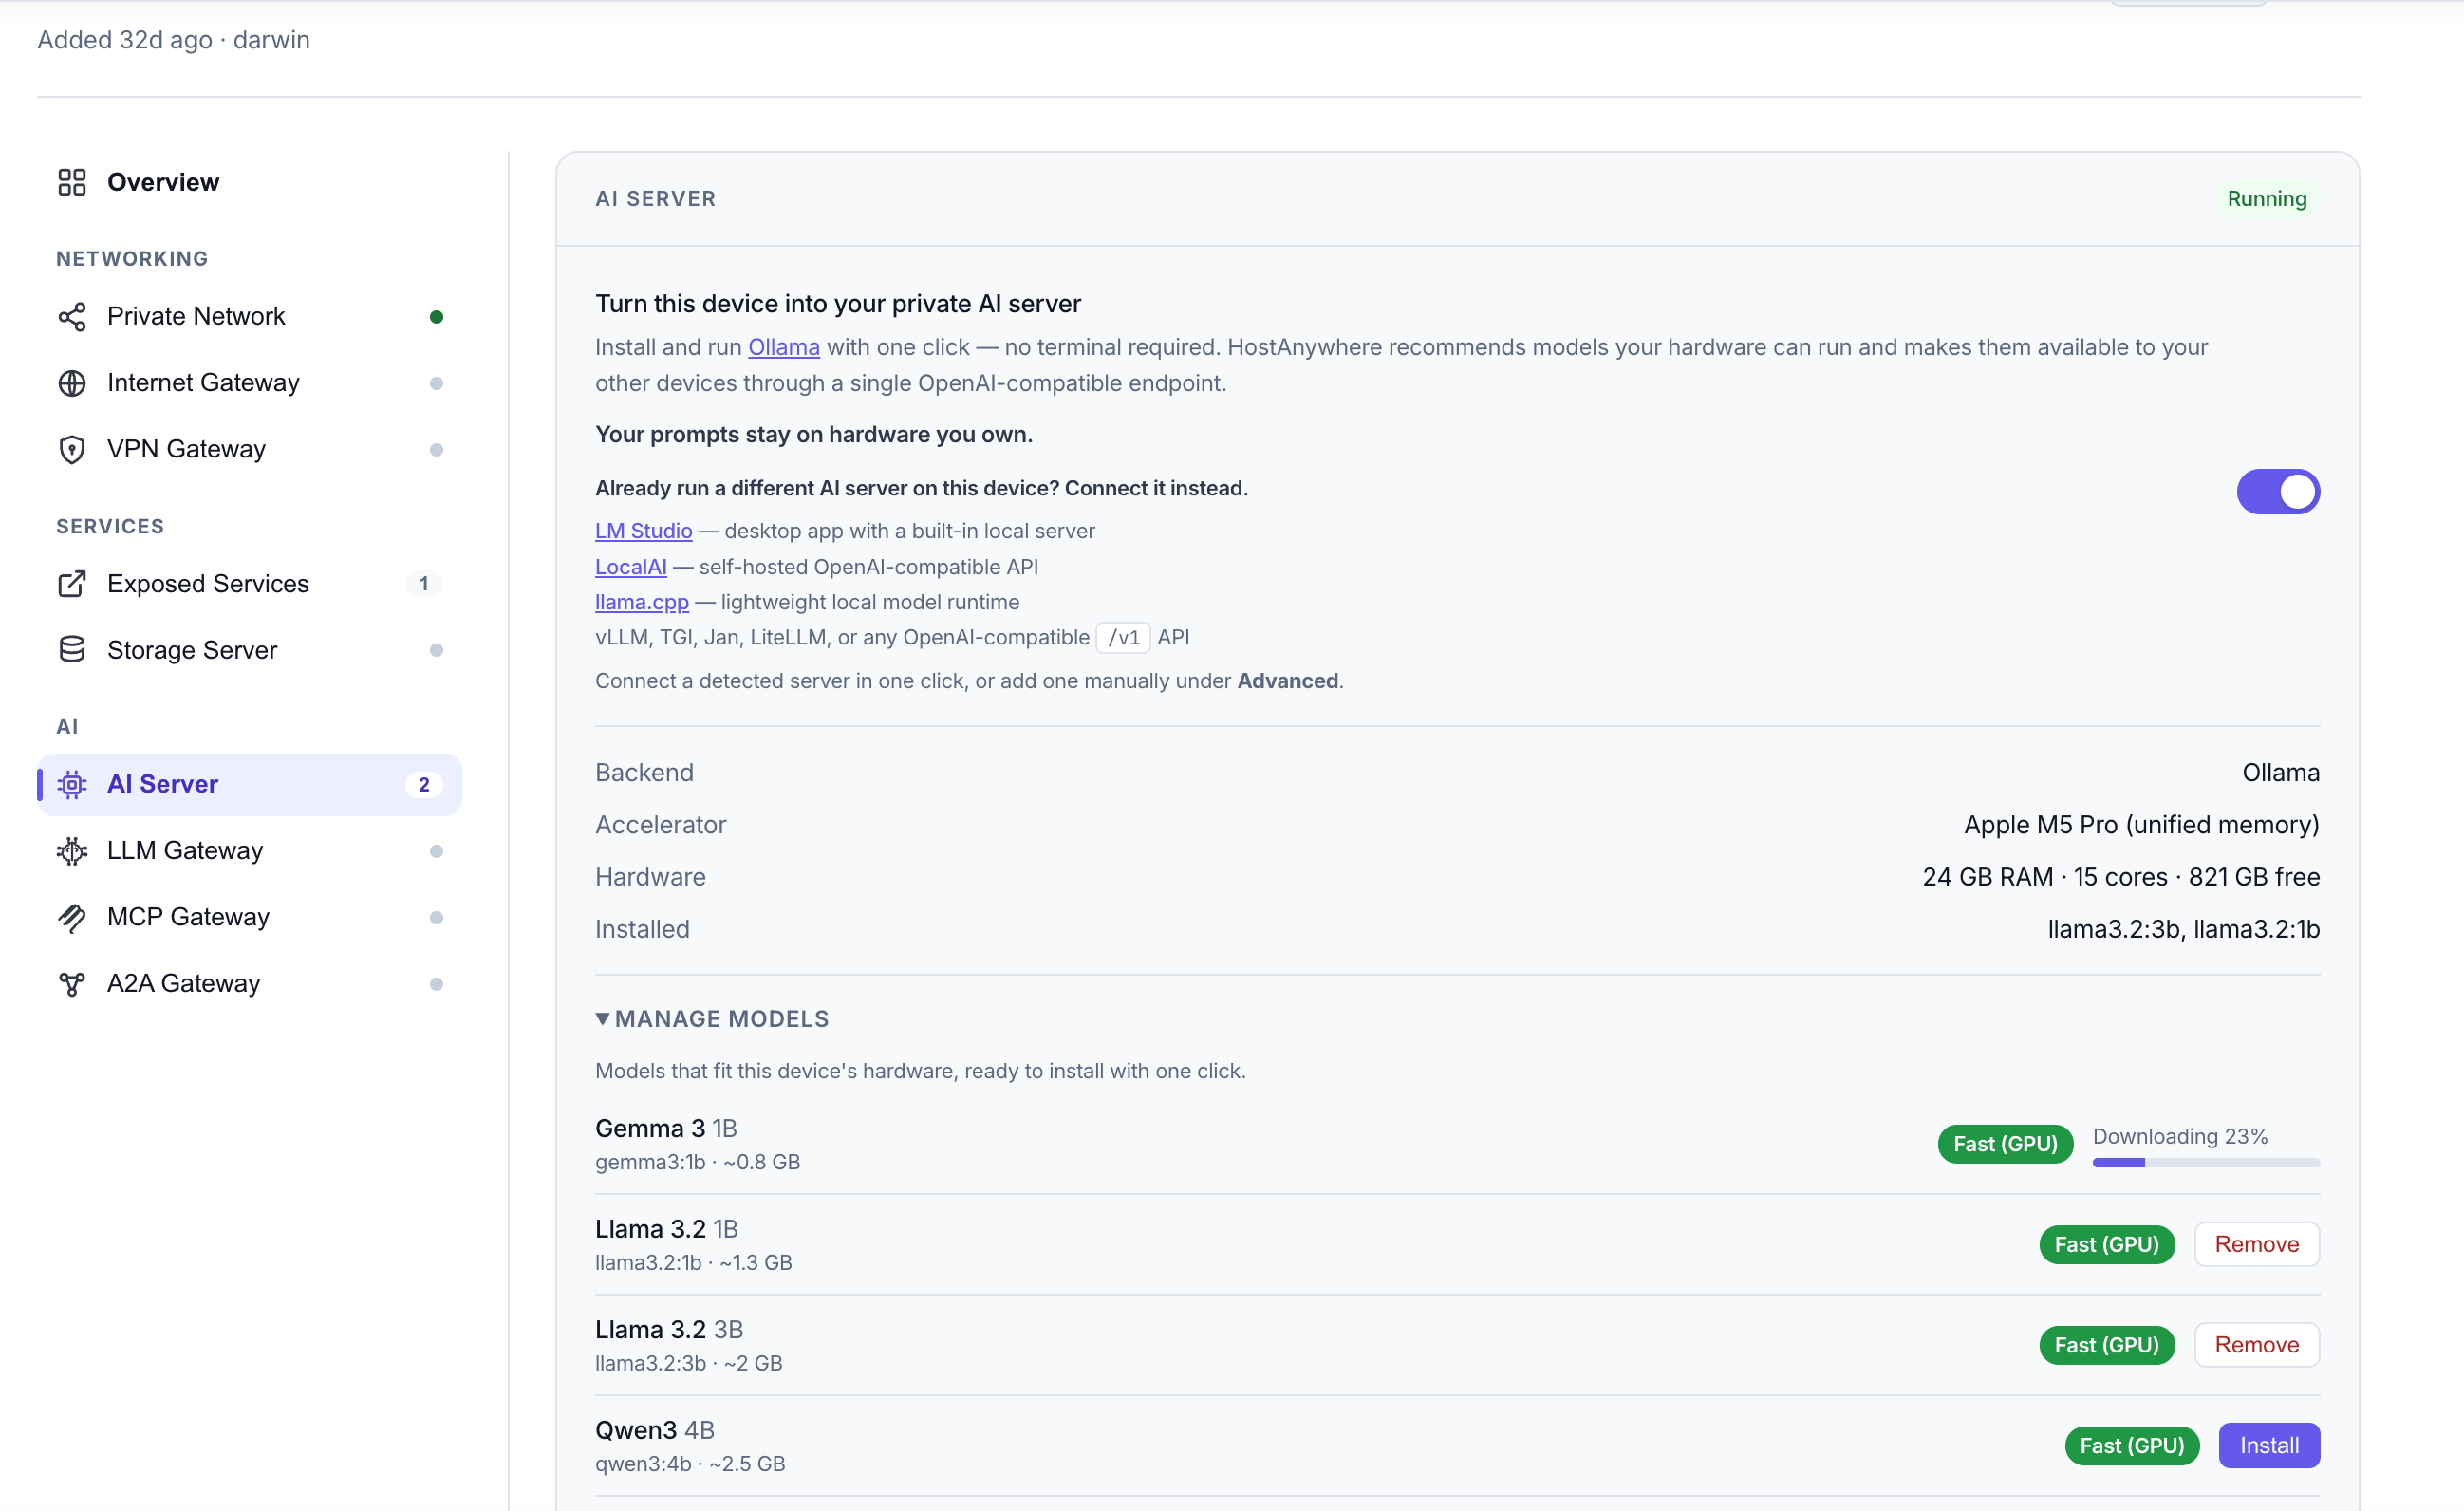The width and height of the screenshot is (2464, 1511).
Task: Click the Running status badge
Action: 2267,199
